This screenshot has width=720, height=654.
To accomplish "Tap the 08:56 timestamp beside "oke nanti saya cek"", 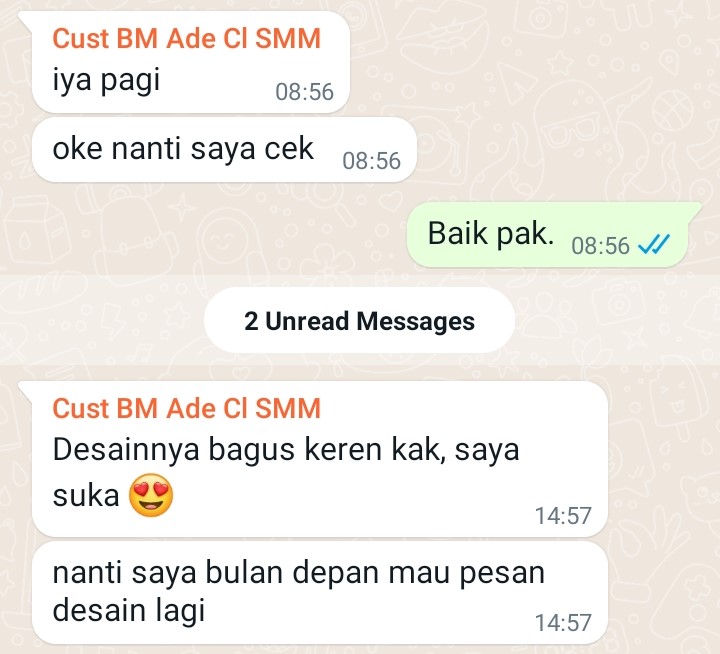I will point(371,161).
